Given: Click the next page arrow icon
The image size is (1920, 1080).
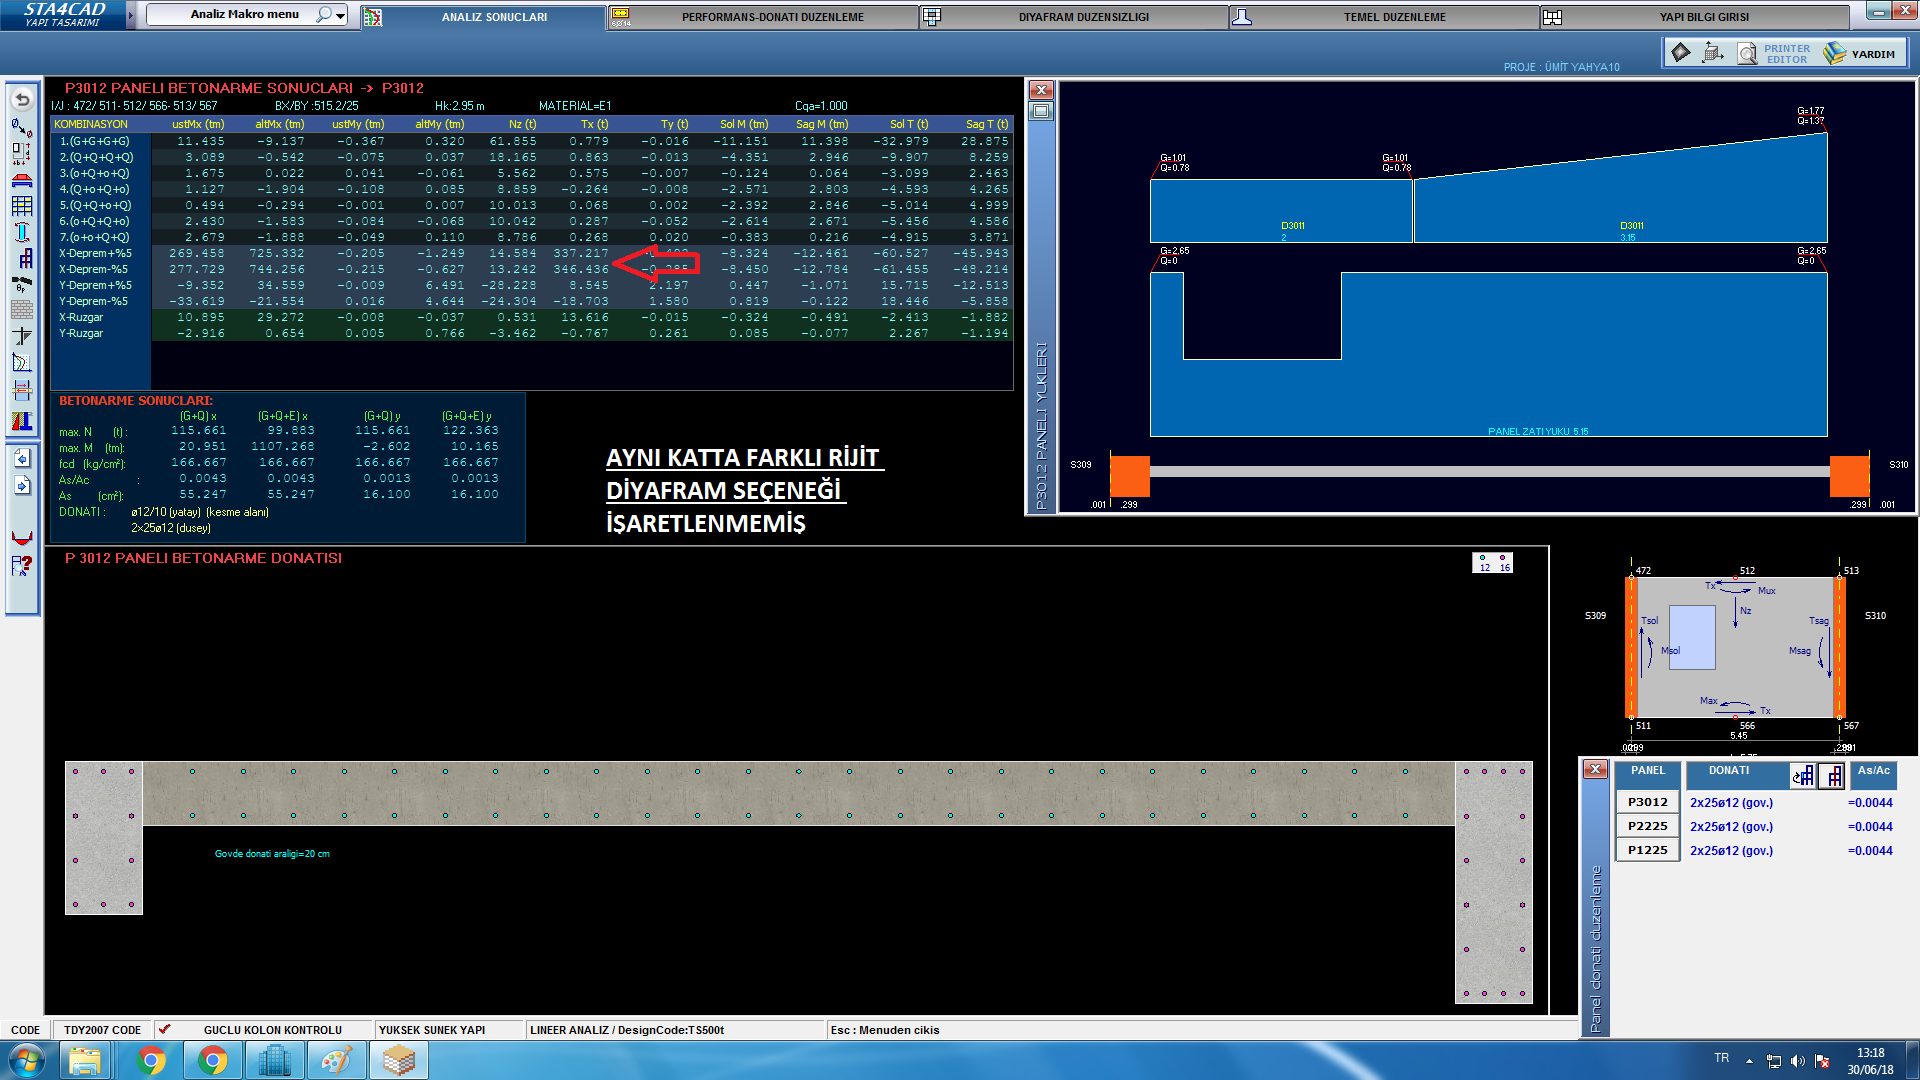Looking at the screenshot, I should [22, 485].
